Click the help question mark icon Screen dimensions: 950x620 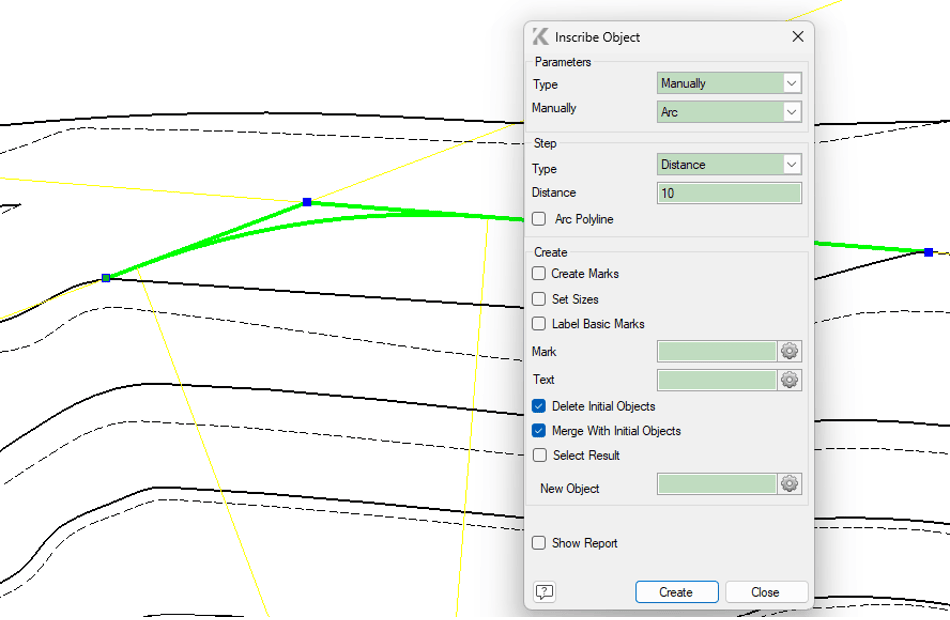click(x=544, y=592)
